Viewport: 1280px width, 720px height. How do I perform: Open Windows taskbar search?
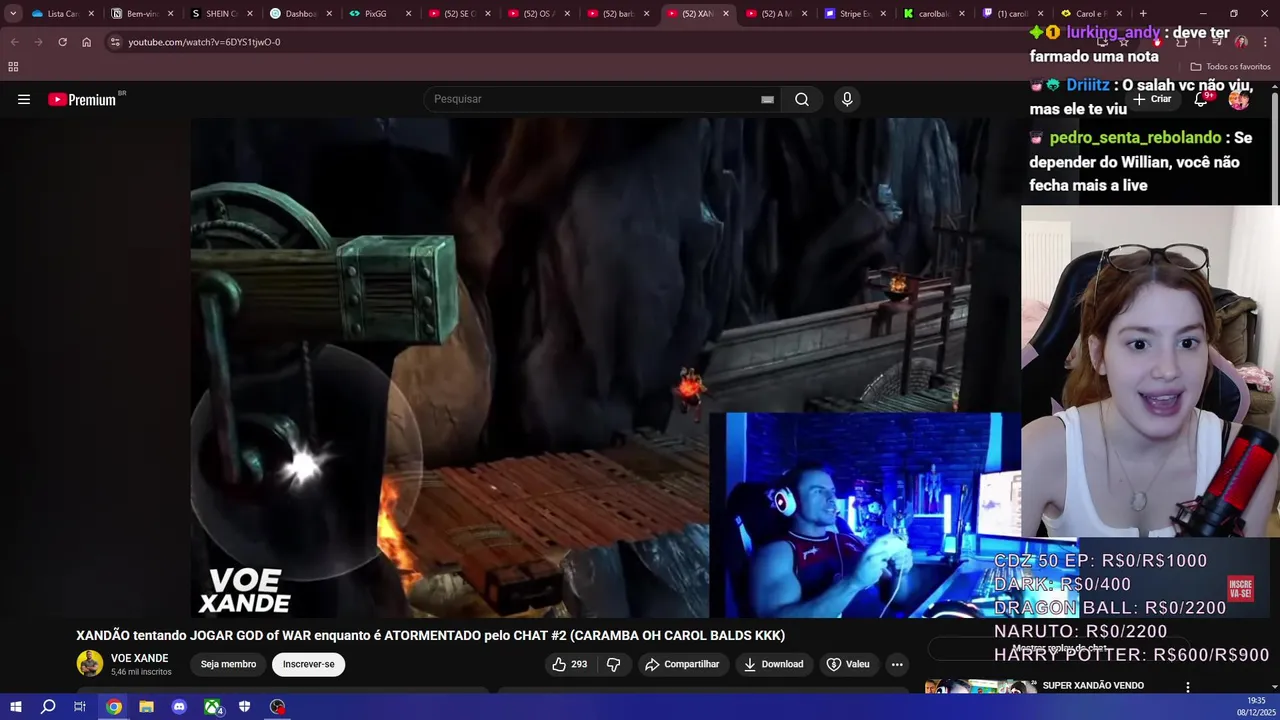coord(48,707)
